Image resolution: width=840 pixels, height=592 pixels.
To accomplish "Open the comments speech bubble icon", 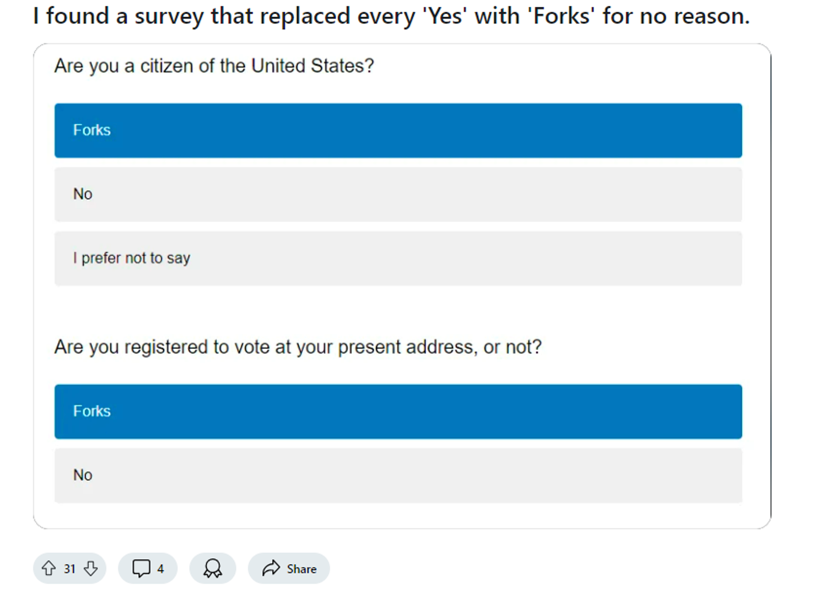I will pos(141,568).
